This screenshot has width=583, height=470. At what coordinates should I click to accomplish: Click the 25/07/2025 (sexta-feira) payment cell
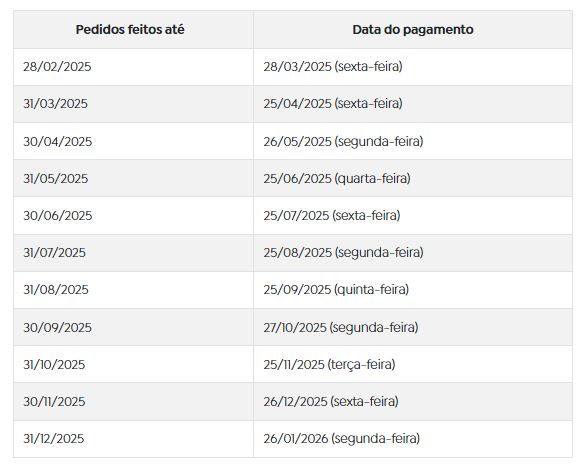[x=413, y=216]
